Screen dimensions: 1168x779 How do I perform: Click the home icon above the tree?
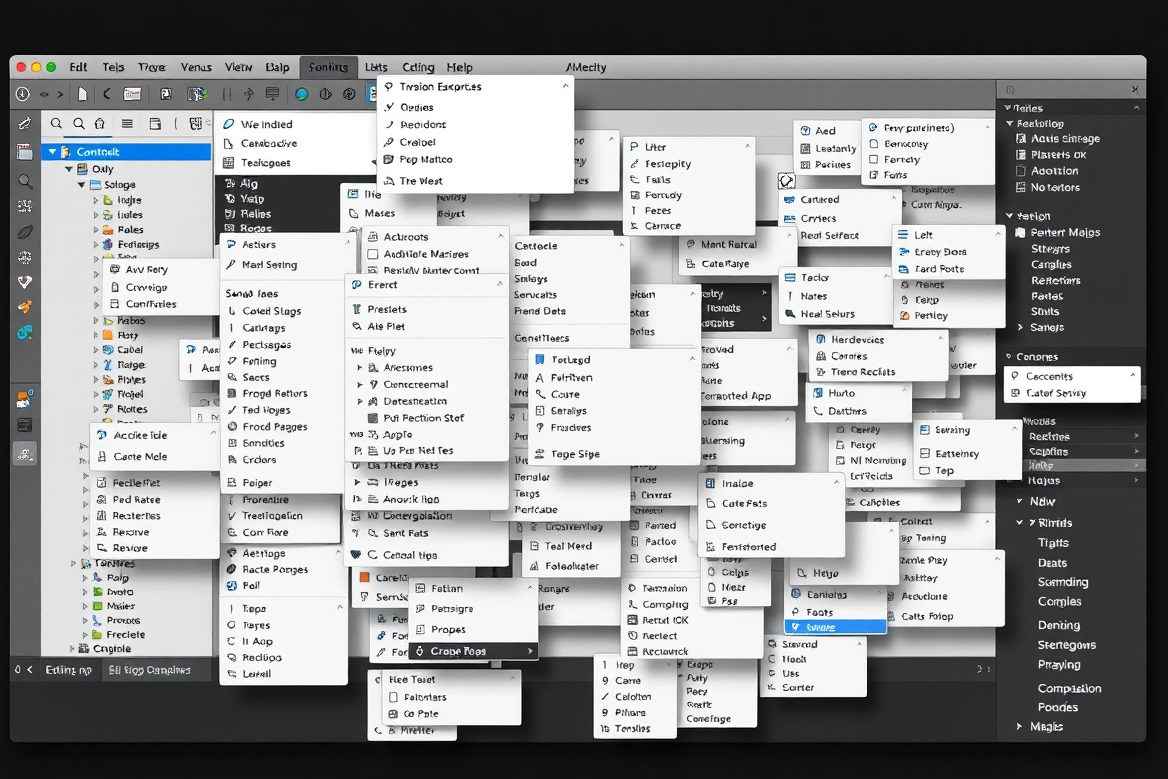(x=99, y=124)
